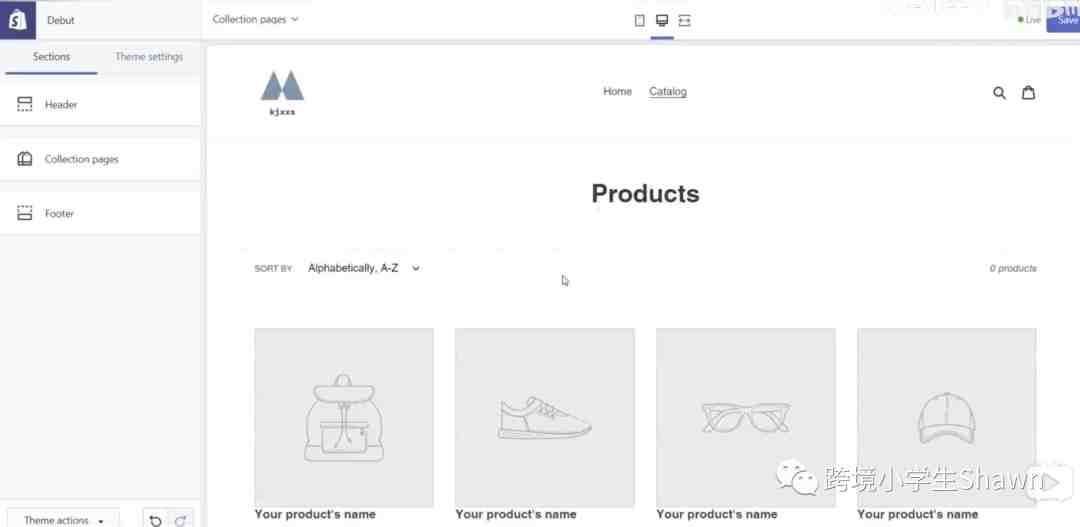1080x527 pixels.
Task: Open the Home navigation link
Action: tap(617, 92)
